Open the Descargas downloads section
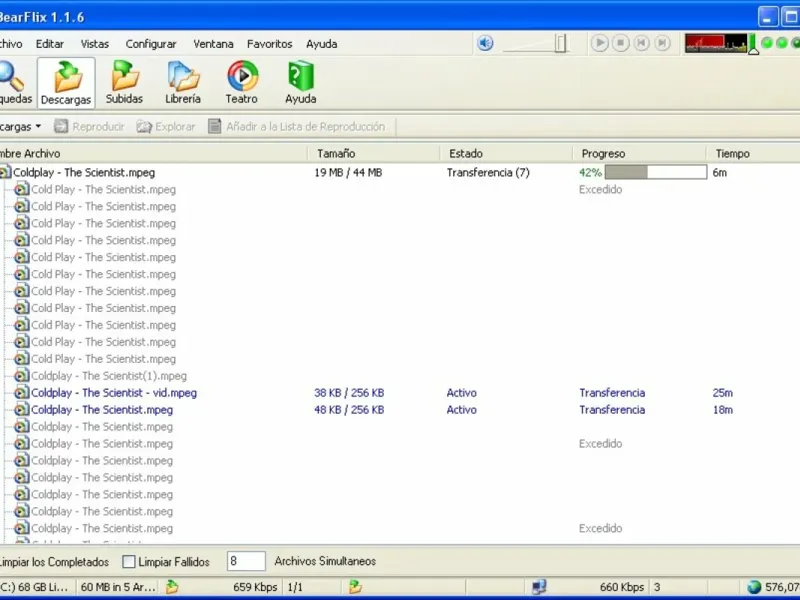This screenshot has height=600, width=800. tap(66, 83)
